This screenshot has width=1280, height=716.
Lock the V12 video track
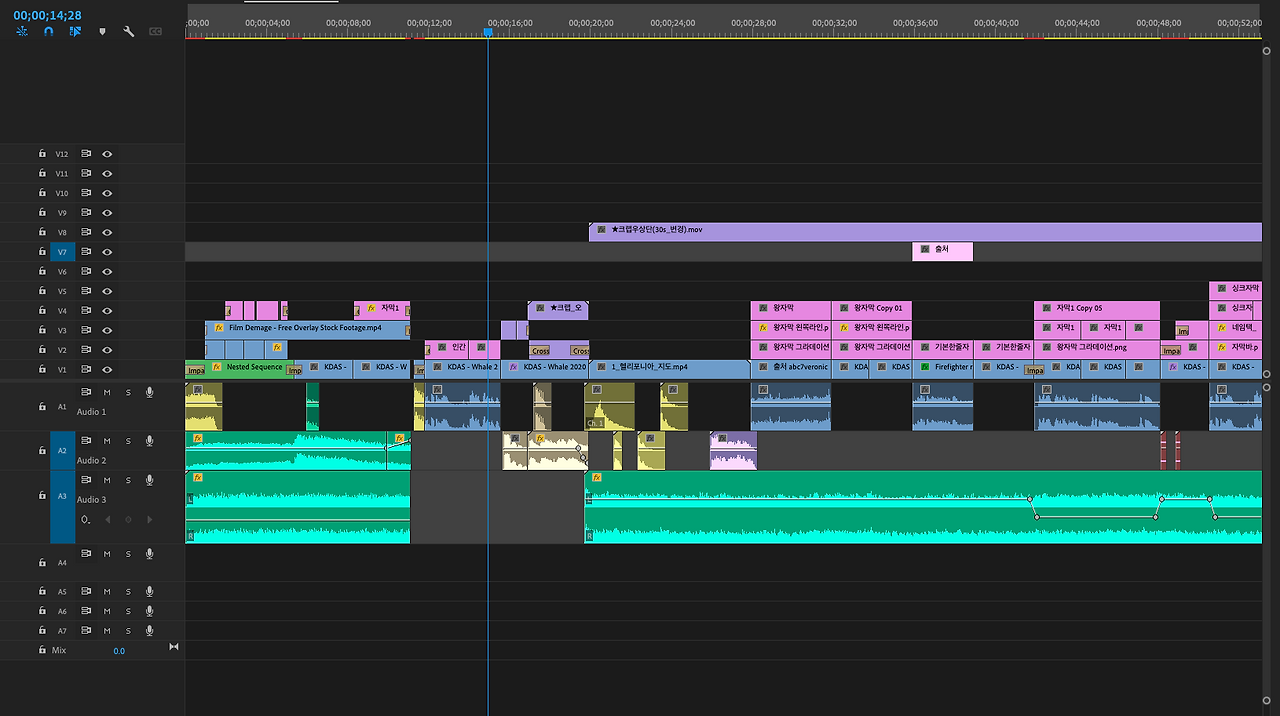point(42,154)
